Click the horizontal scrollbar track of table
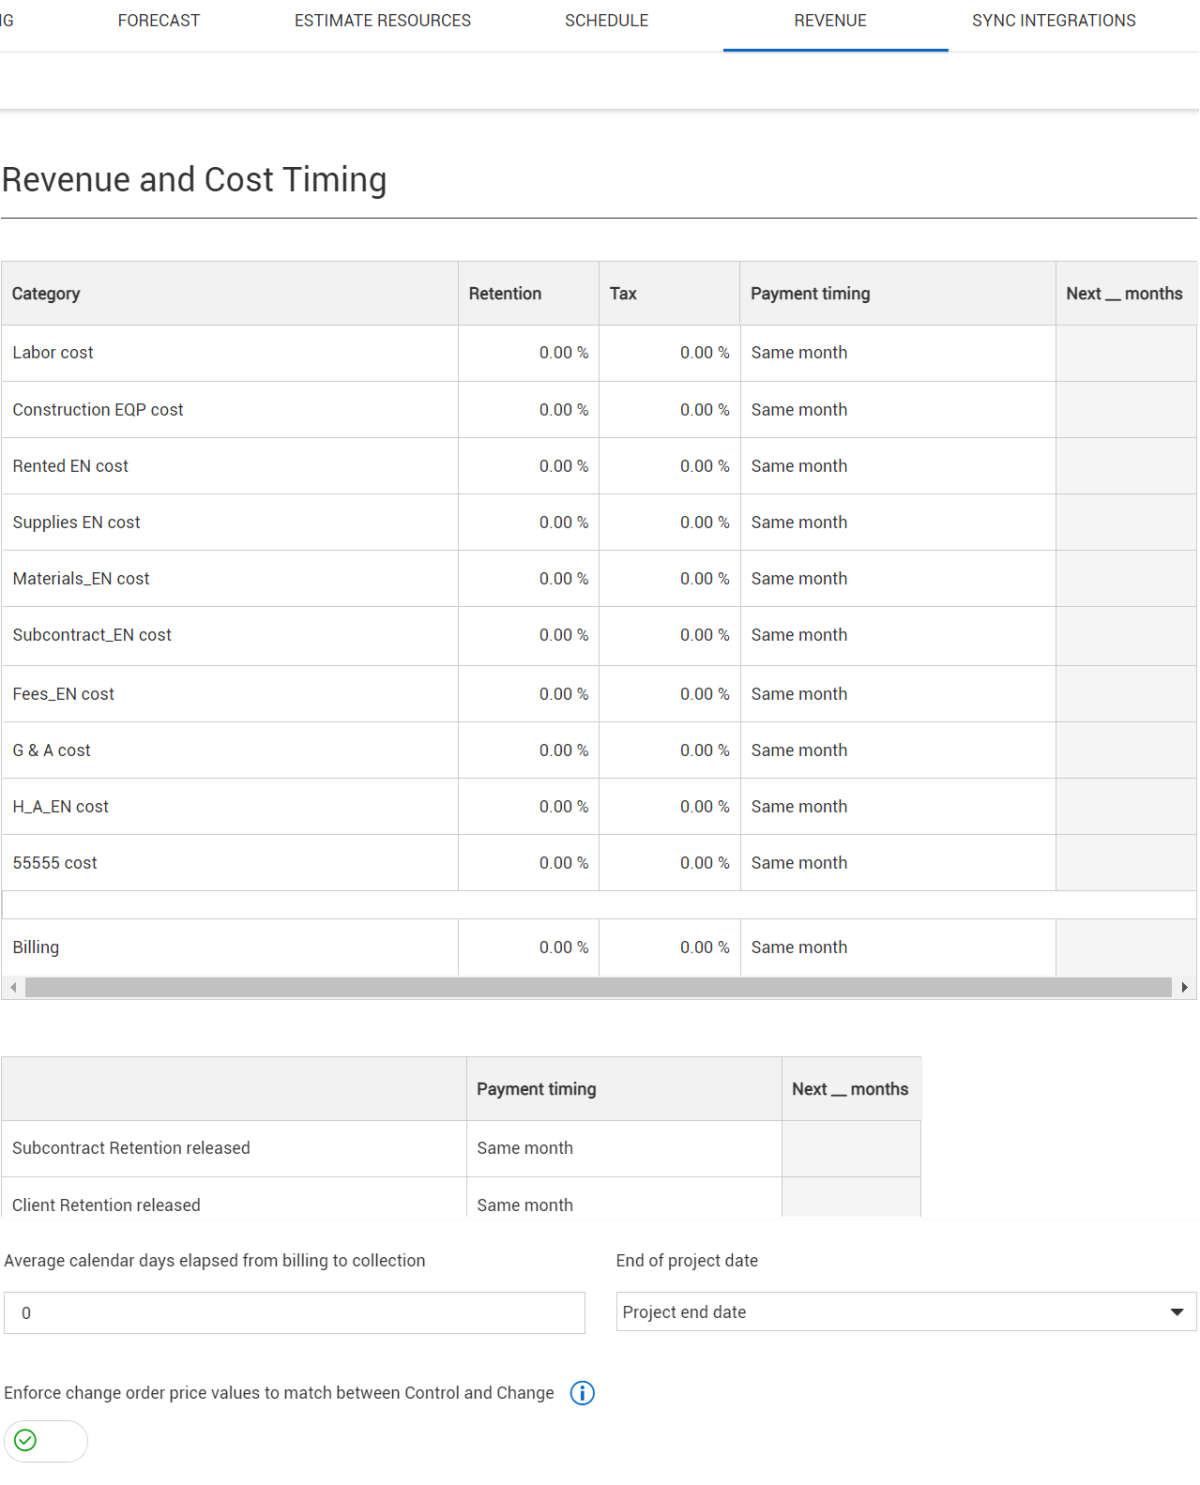This screenshot has height=1485, width=1200. 598,988
